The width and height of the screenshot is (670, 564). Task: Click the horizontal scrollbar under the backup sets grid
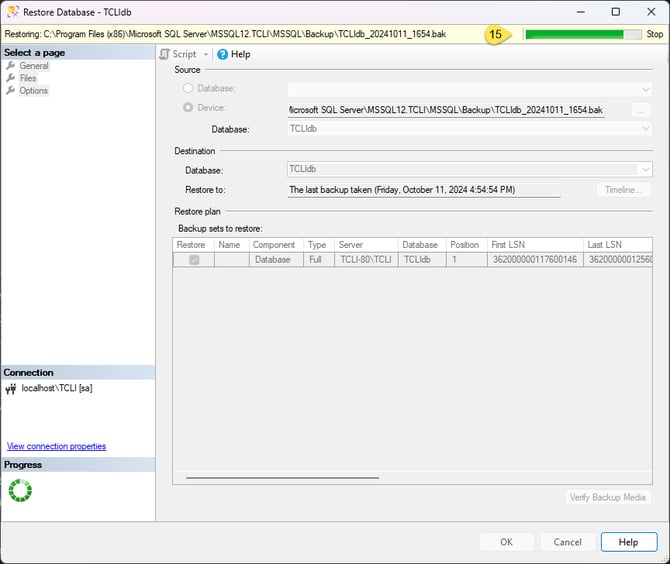[282, 478]
